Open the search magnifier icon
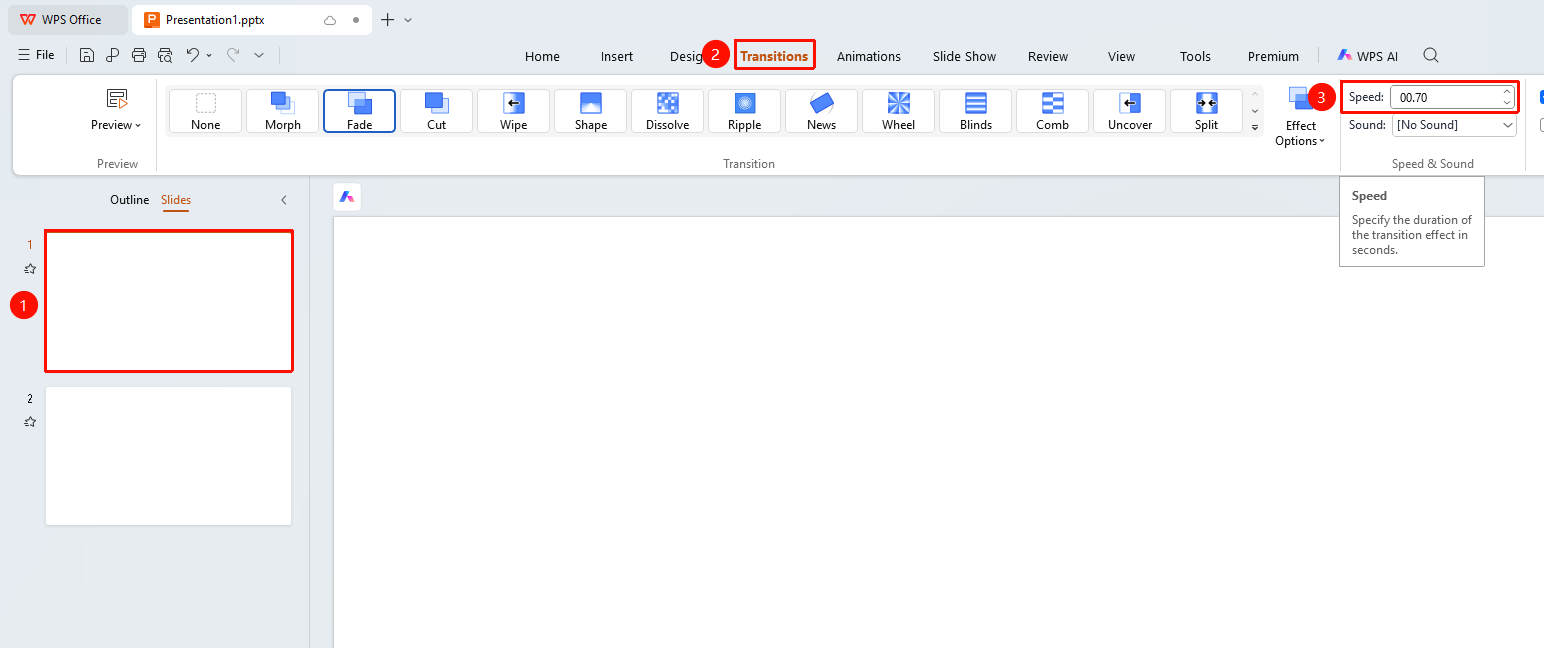 pyautogui.click(x=1431, y=55)
